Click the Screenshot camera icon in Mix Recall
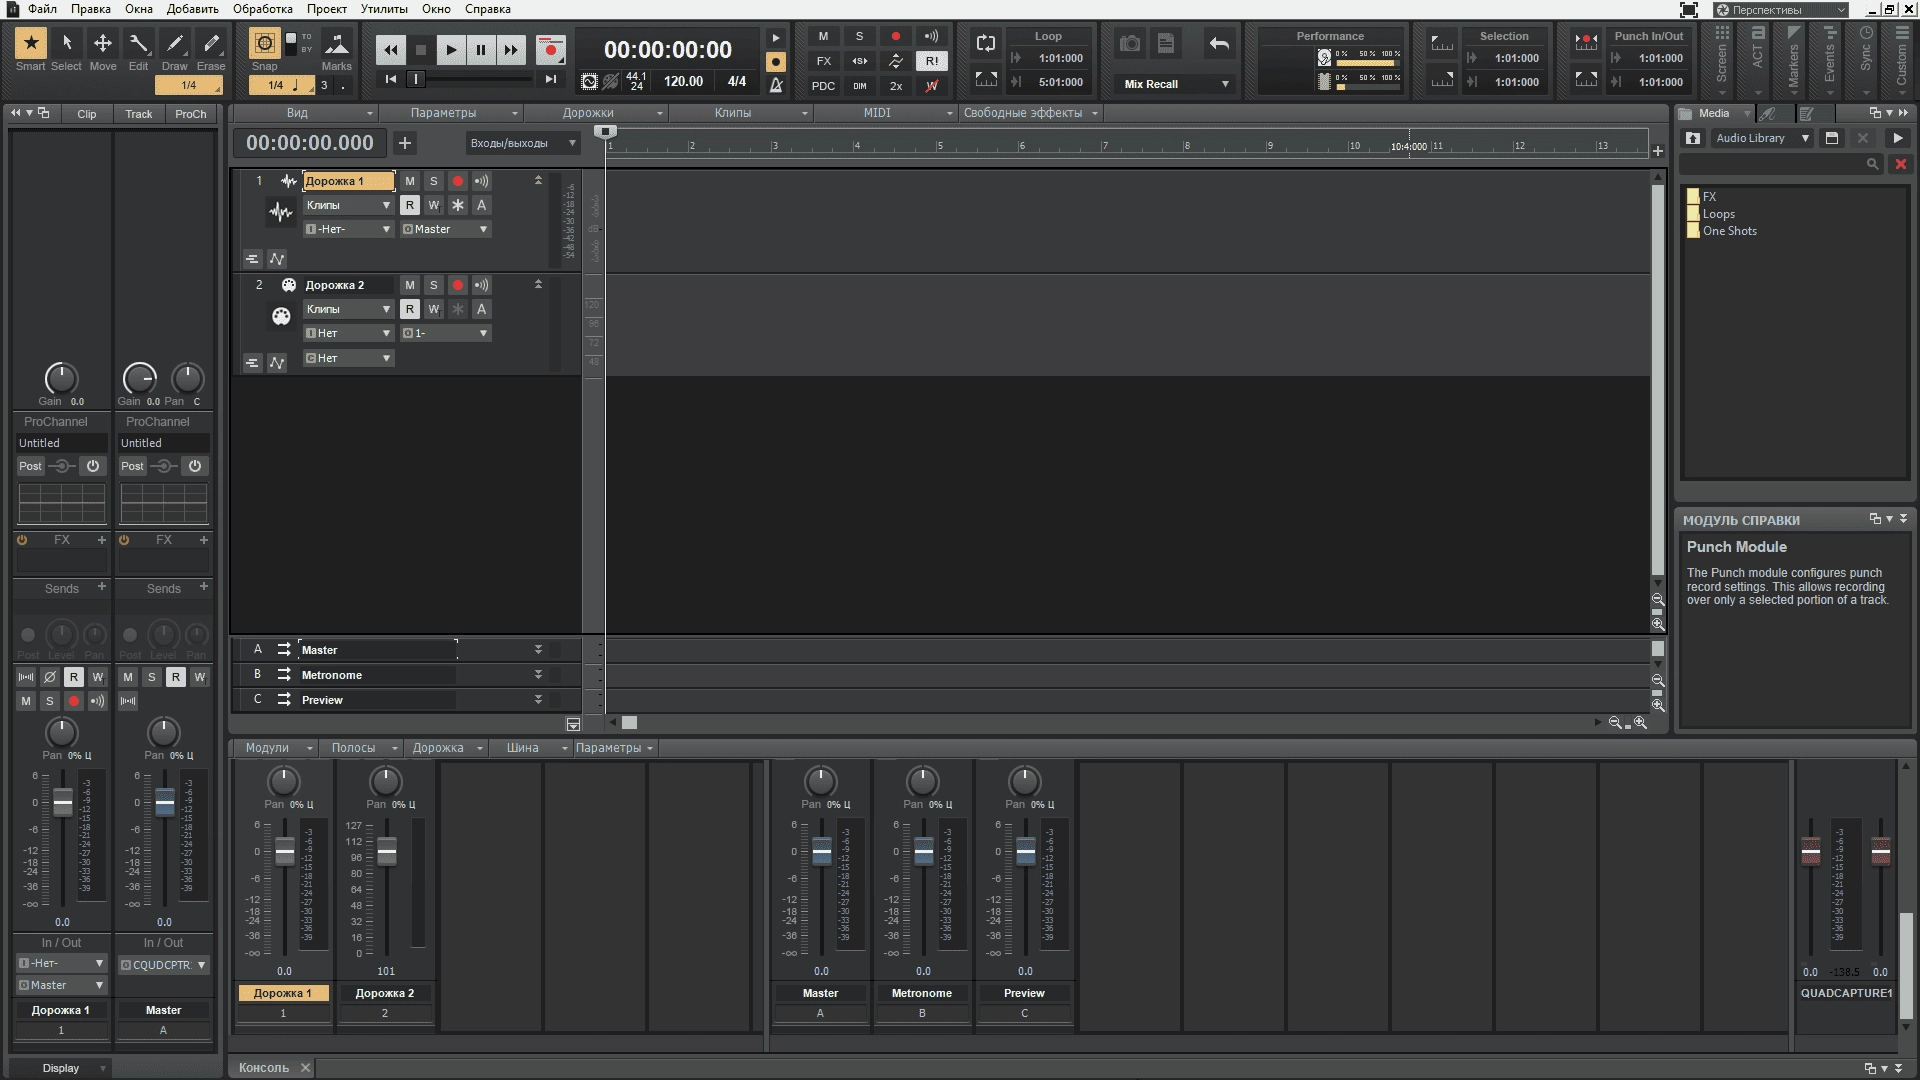 (1130, 43)
